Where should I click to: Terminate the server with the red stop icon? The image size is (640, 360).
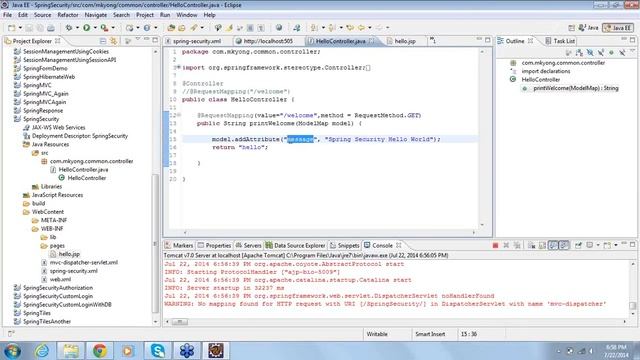[x=495, y=245]
